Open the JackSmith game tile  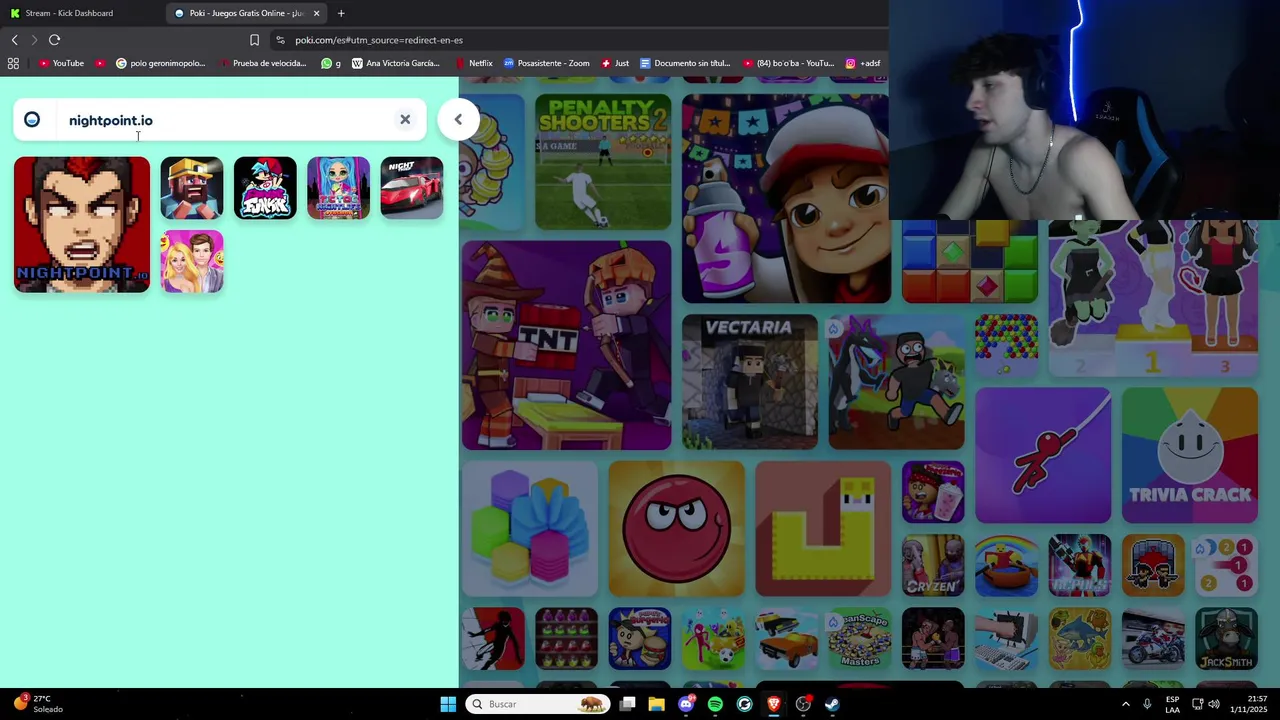1227,638
